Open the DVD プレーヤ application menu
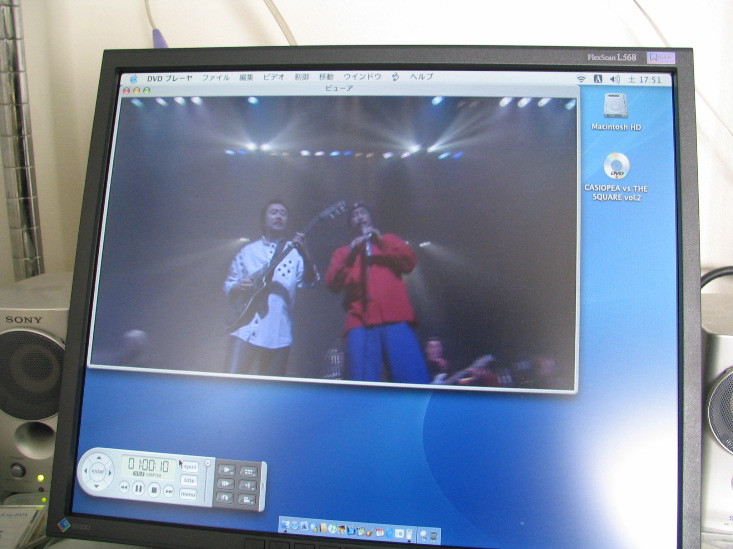Image resolution: width=733 pixels, height=549 pixels. 169,78
